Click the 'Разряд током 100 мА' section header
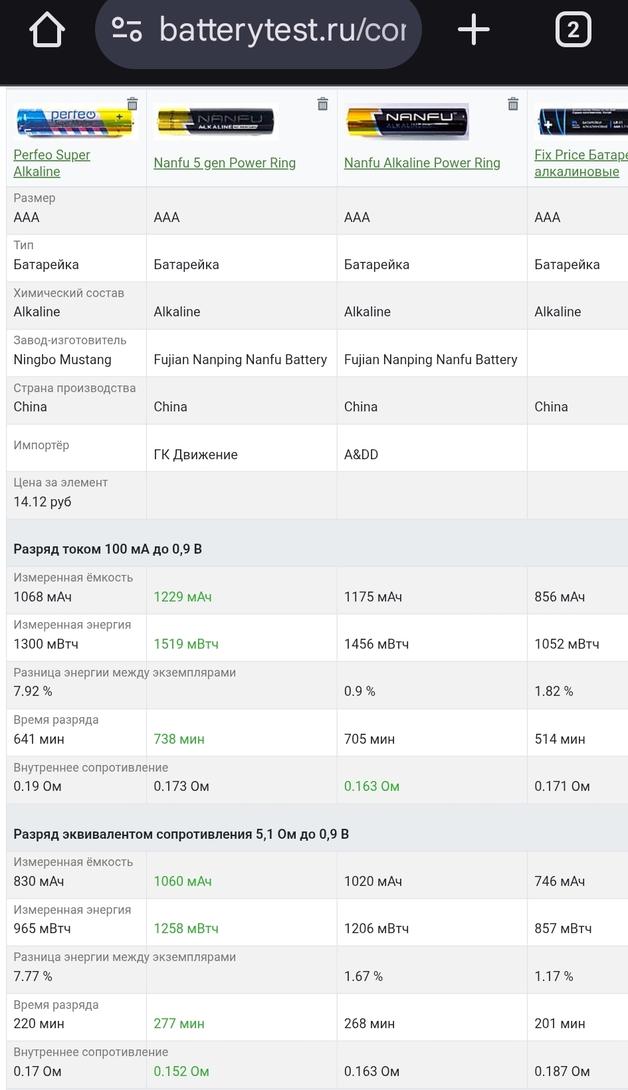Viewport: 628px width, 1090px height. (108, 549)
